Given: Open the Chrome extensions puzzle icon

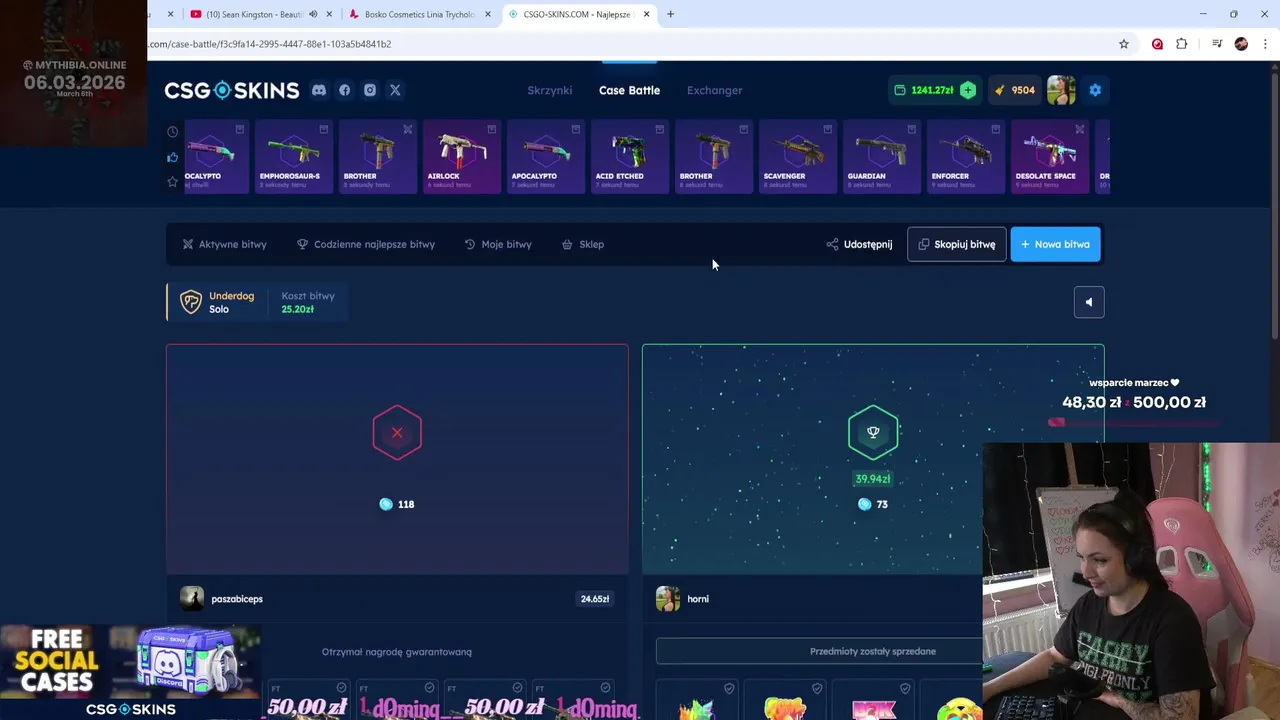Looking at the screenshot, I should point(1182,44).
